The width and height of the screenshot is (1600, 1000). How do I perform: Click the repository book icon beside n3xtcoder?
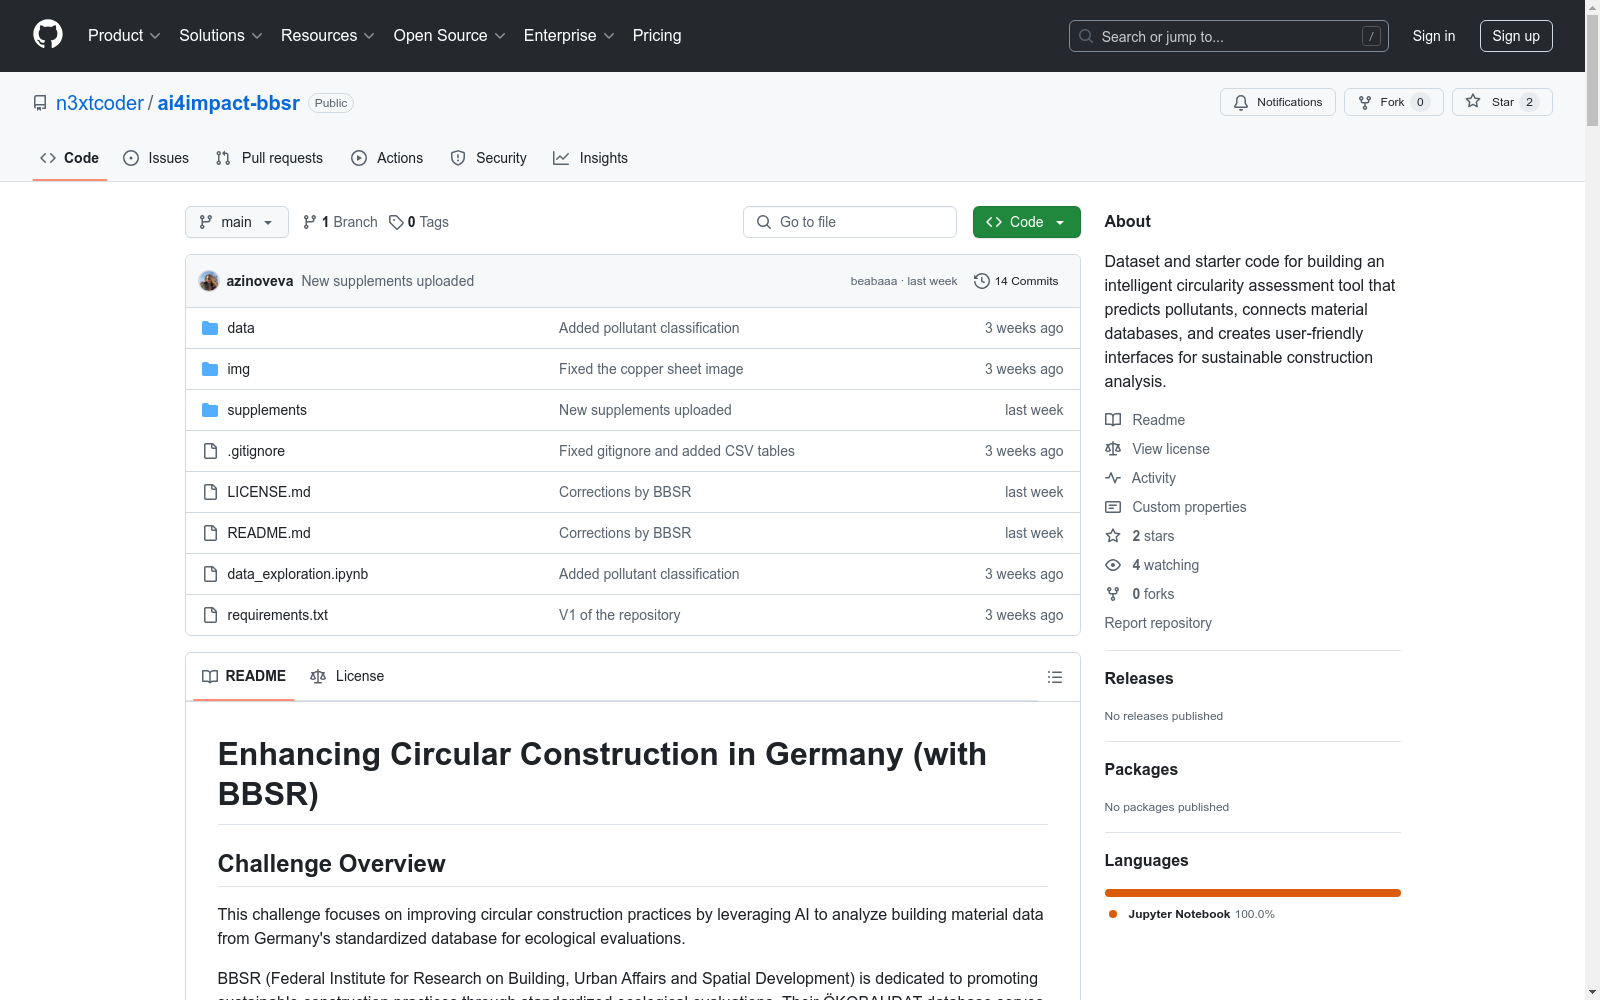[x=40, y=103]
